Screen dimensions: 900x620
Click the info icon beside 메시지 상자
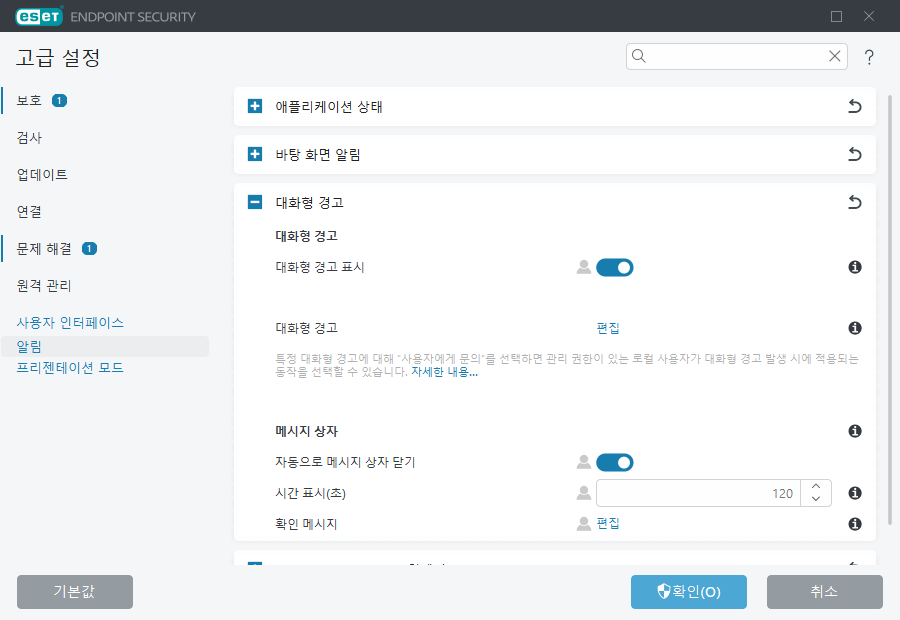point(854,430)
